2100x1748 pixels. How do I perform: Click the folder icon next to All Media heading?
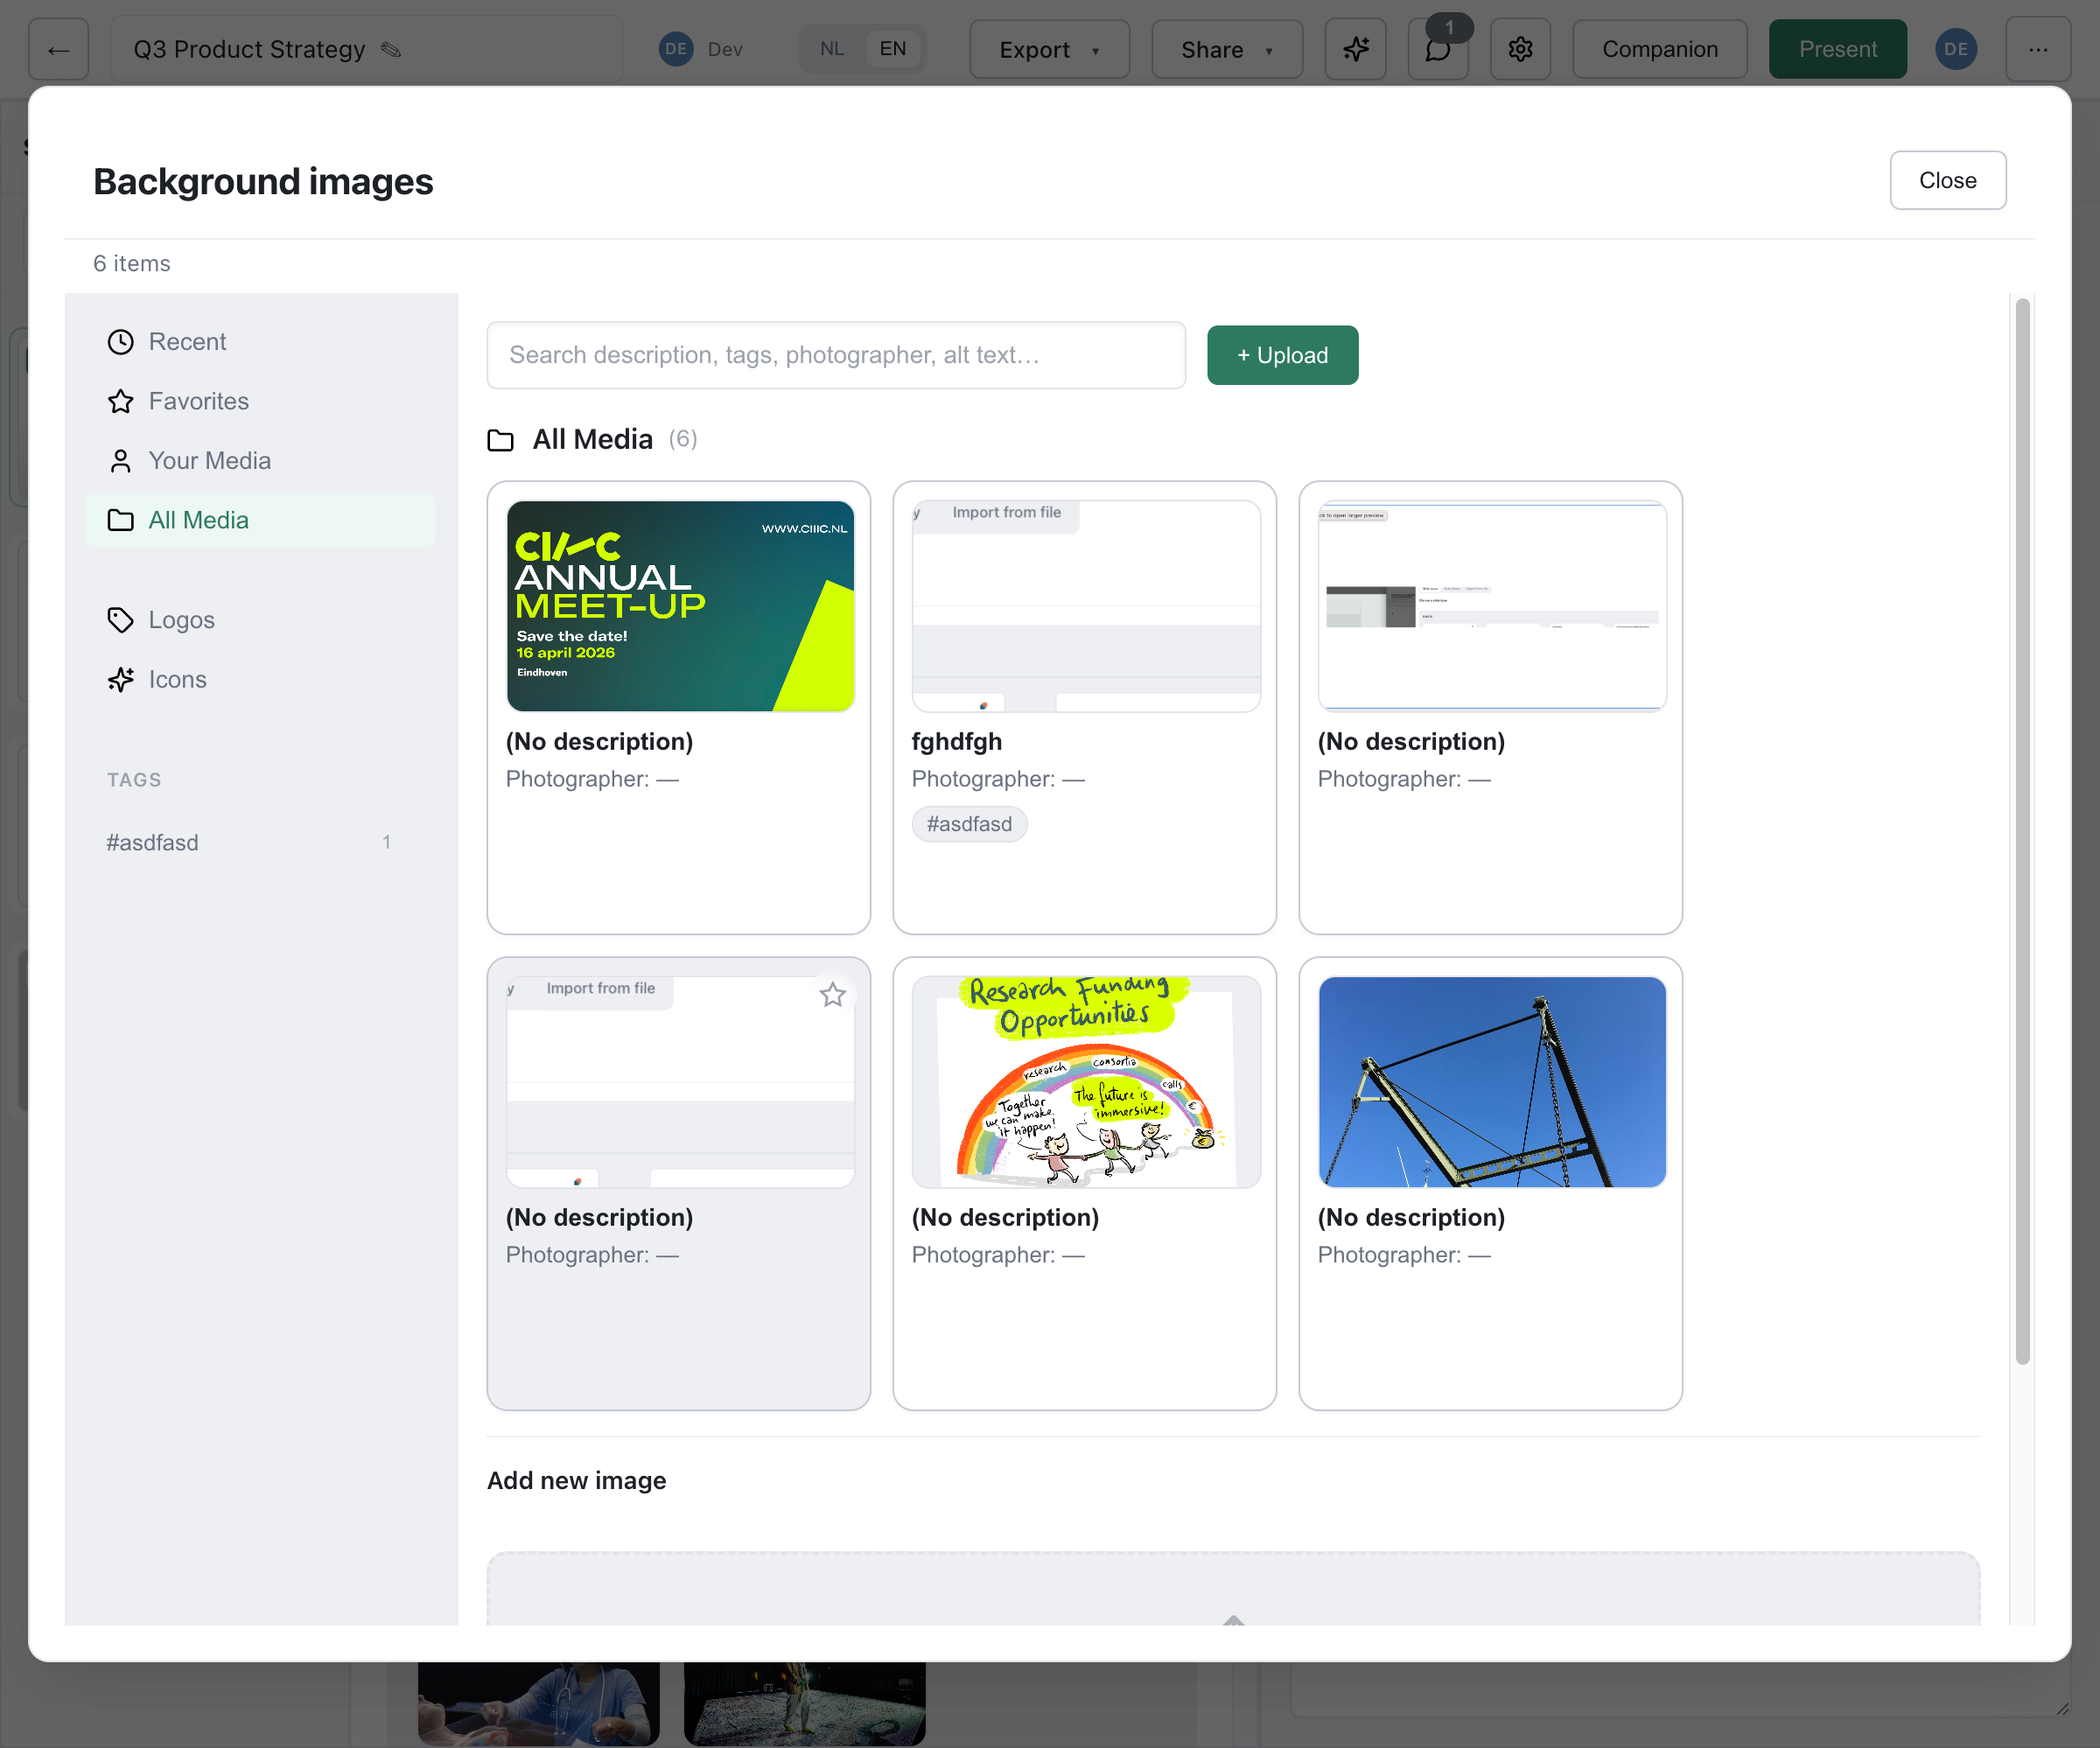coord(500,440)
